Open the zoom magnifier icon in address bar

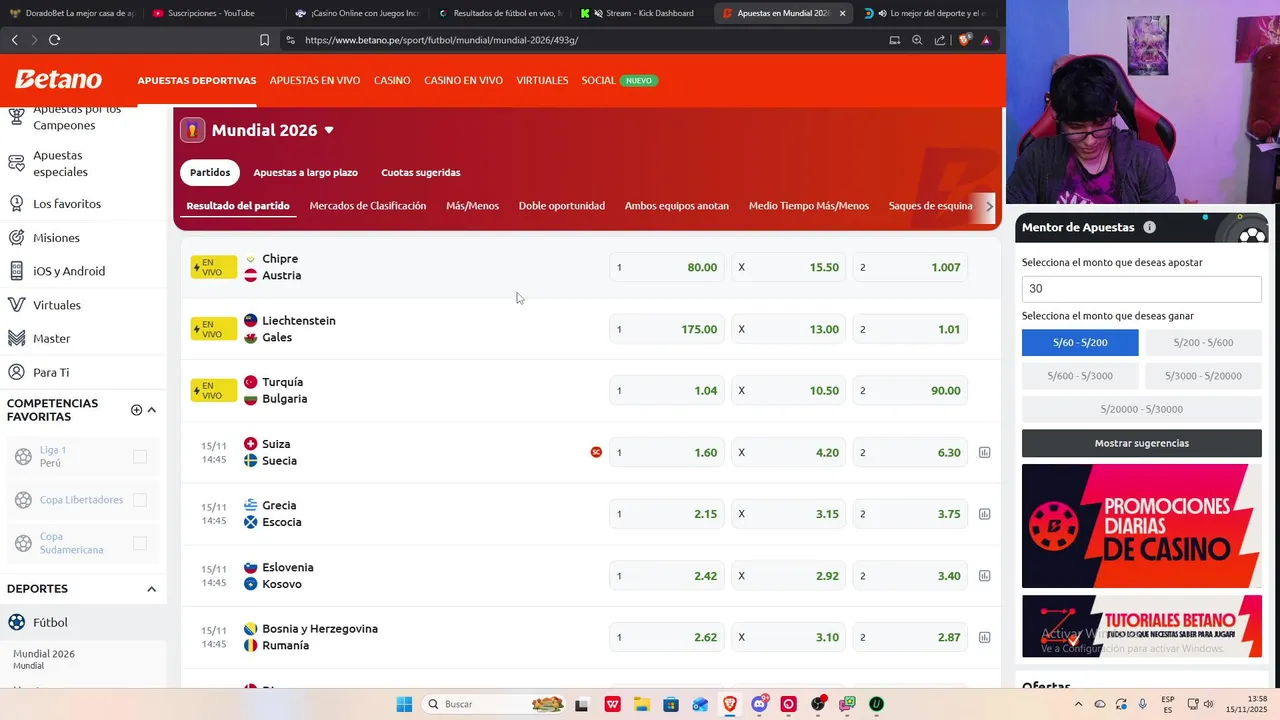pos(917,40)
